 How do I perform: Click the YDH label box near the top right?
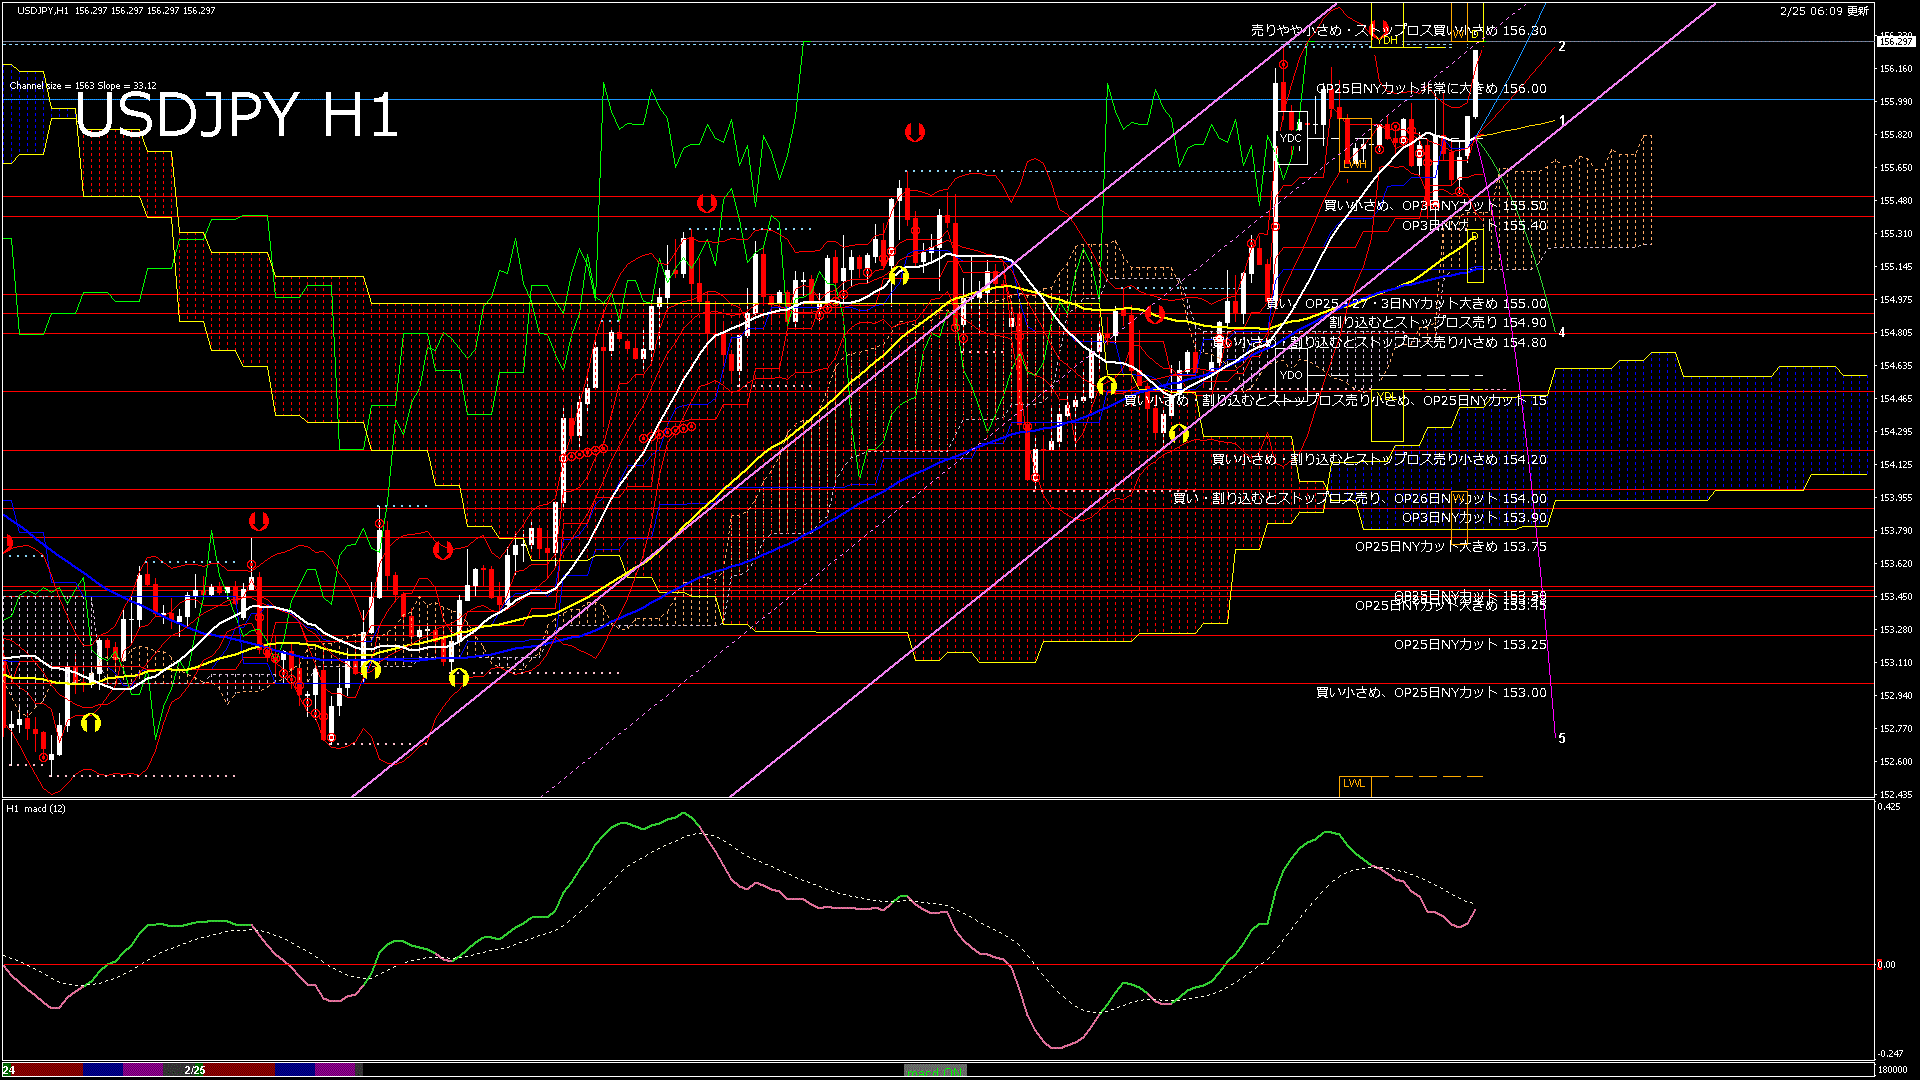(x=1384, y=41)
